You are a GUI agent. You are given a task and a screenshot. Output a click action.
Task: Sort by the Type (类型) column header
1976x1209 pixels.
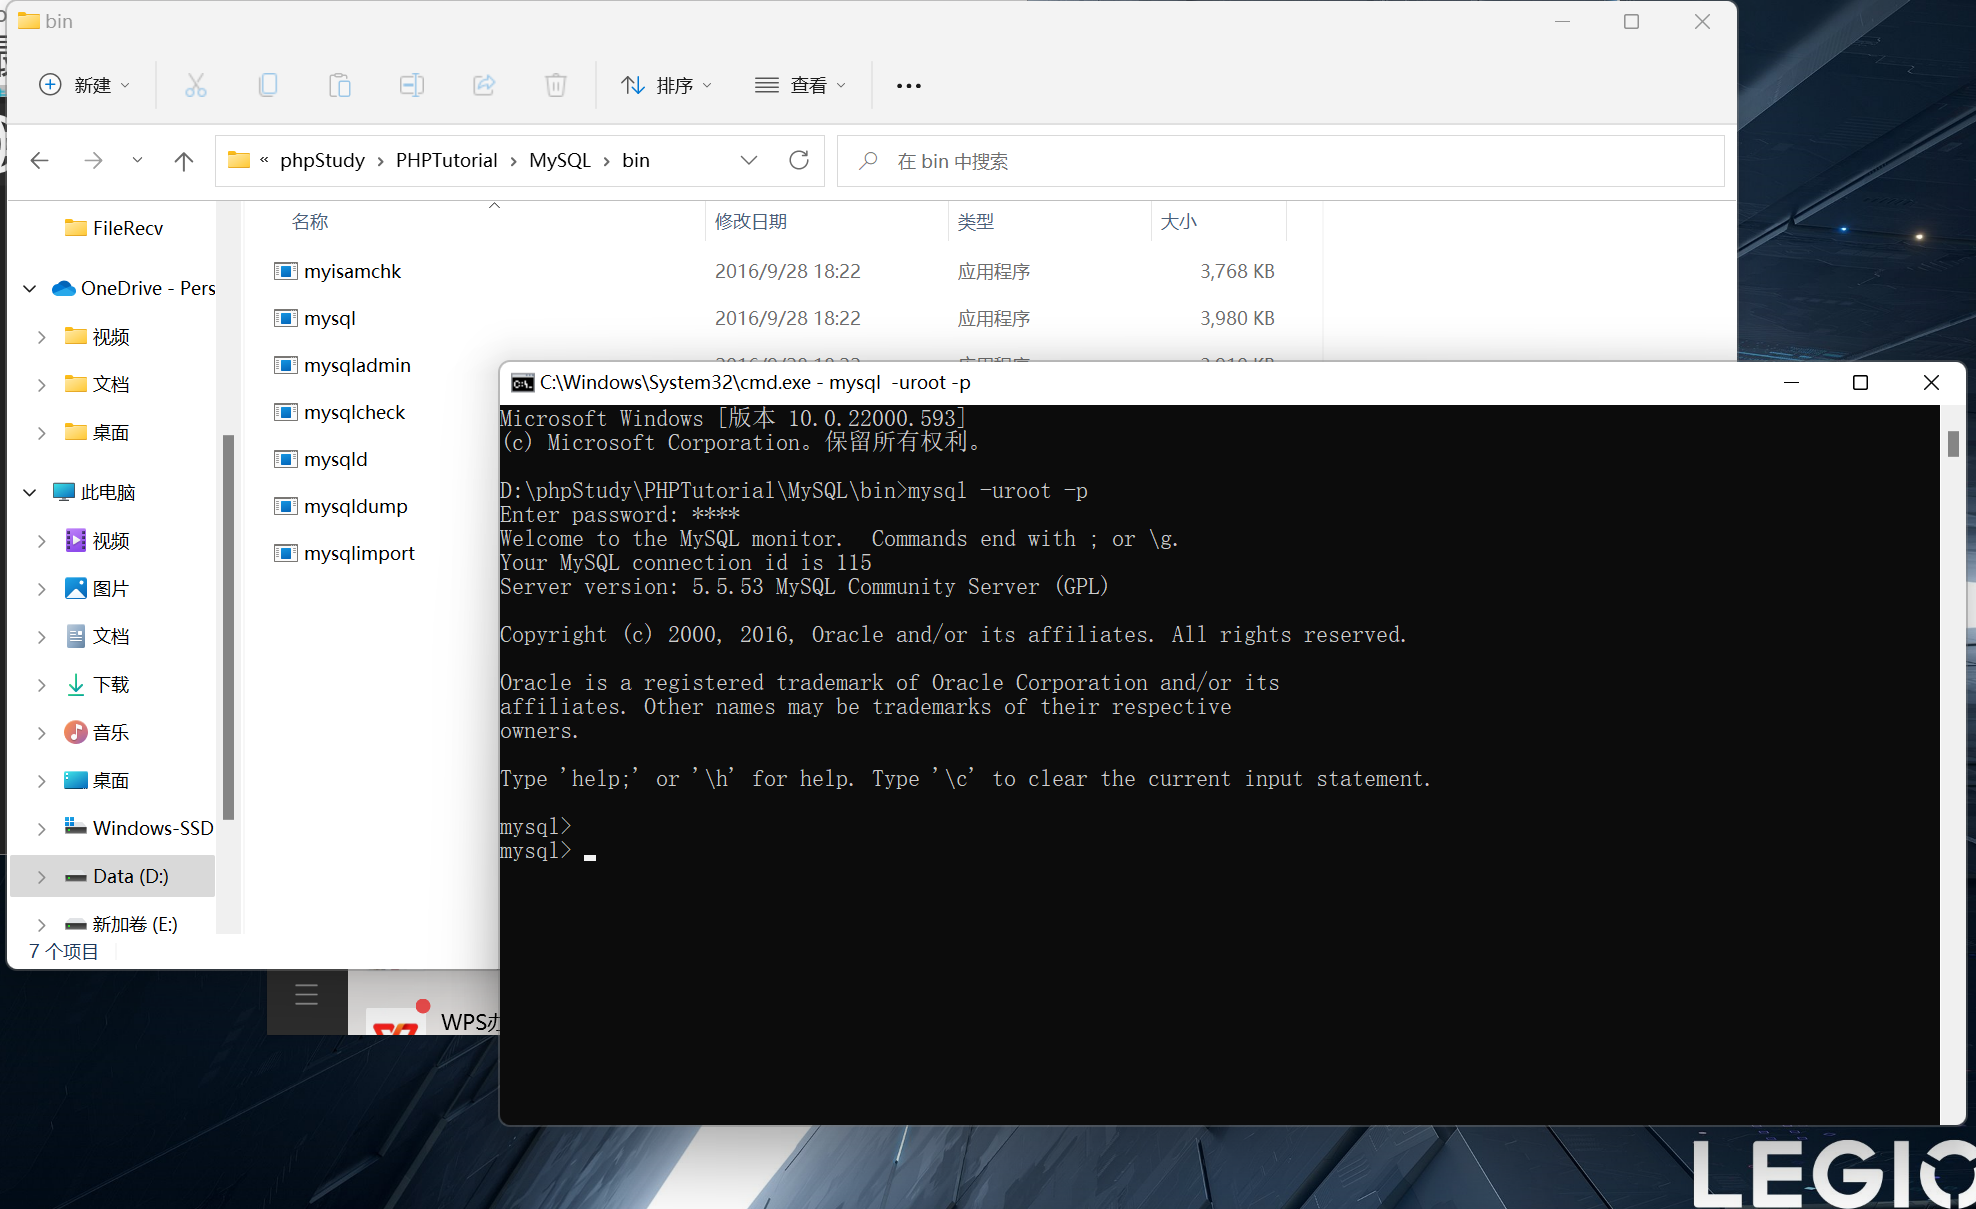tap(976, 221)
